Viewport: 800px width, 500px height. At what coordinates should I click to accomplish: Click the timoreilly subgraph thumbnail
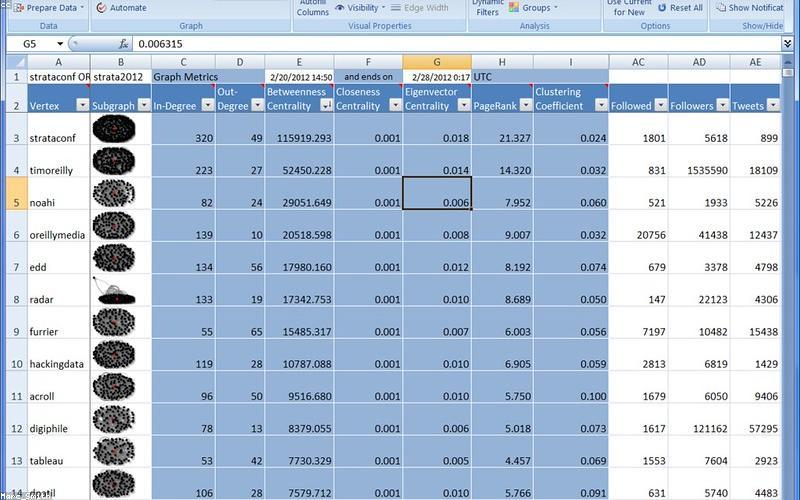pos(114,161)
